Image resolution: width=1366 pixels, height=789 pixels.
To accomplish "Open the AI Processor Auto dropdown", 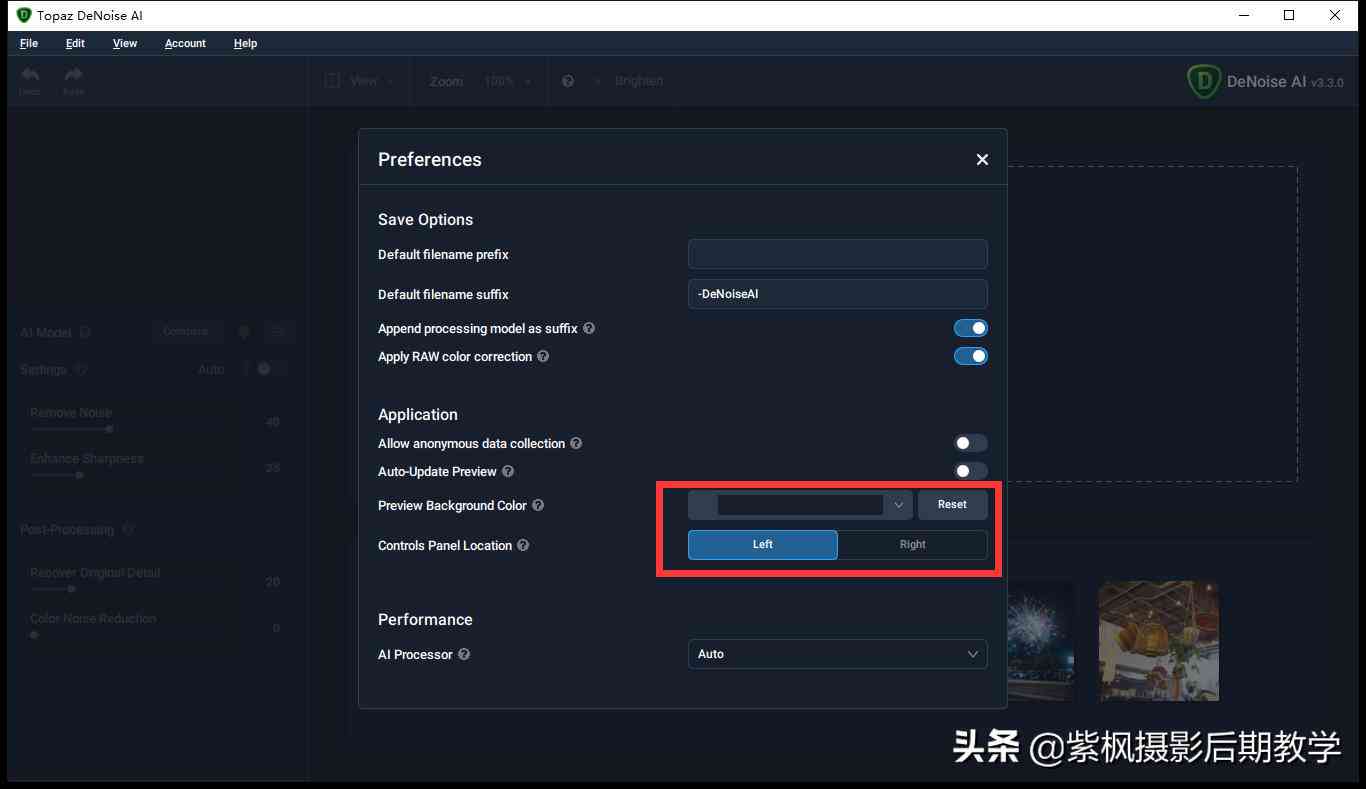I will click(x=838, y=654).
